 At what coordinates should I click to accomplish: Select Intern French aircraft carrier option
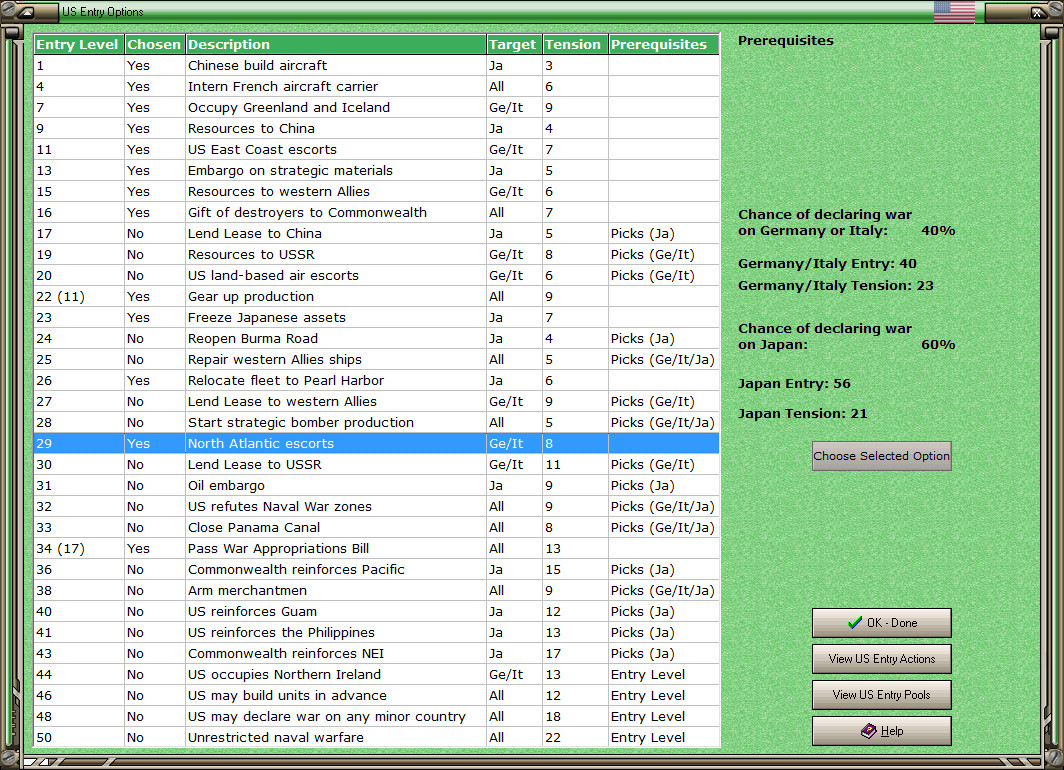[x=377, y=86]
